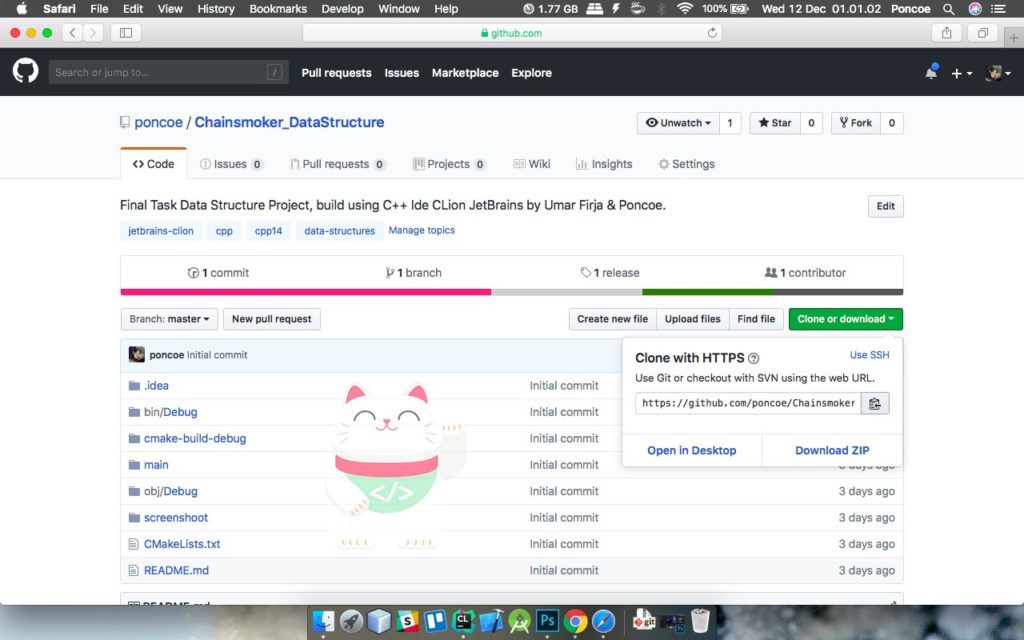
Task: Click Open in Desktop
Action: pyautogui.click(x=692, y=451)
